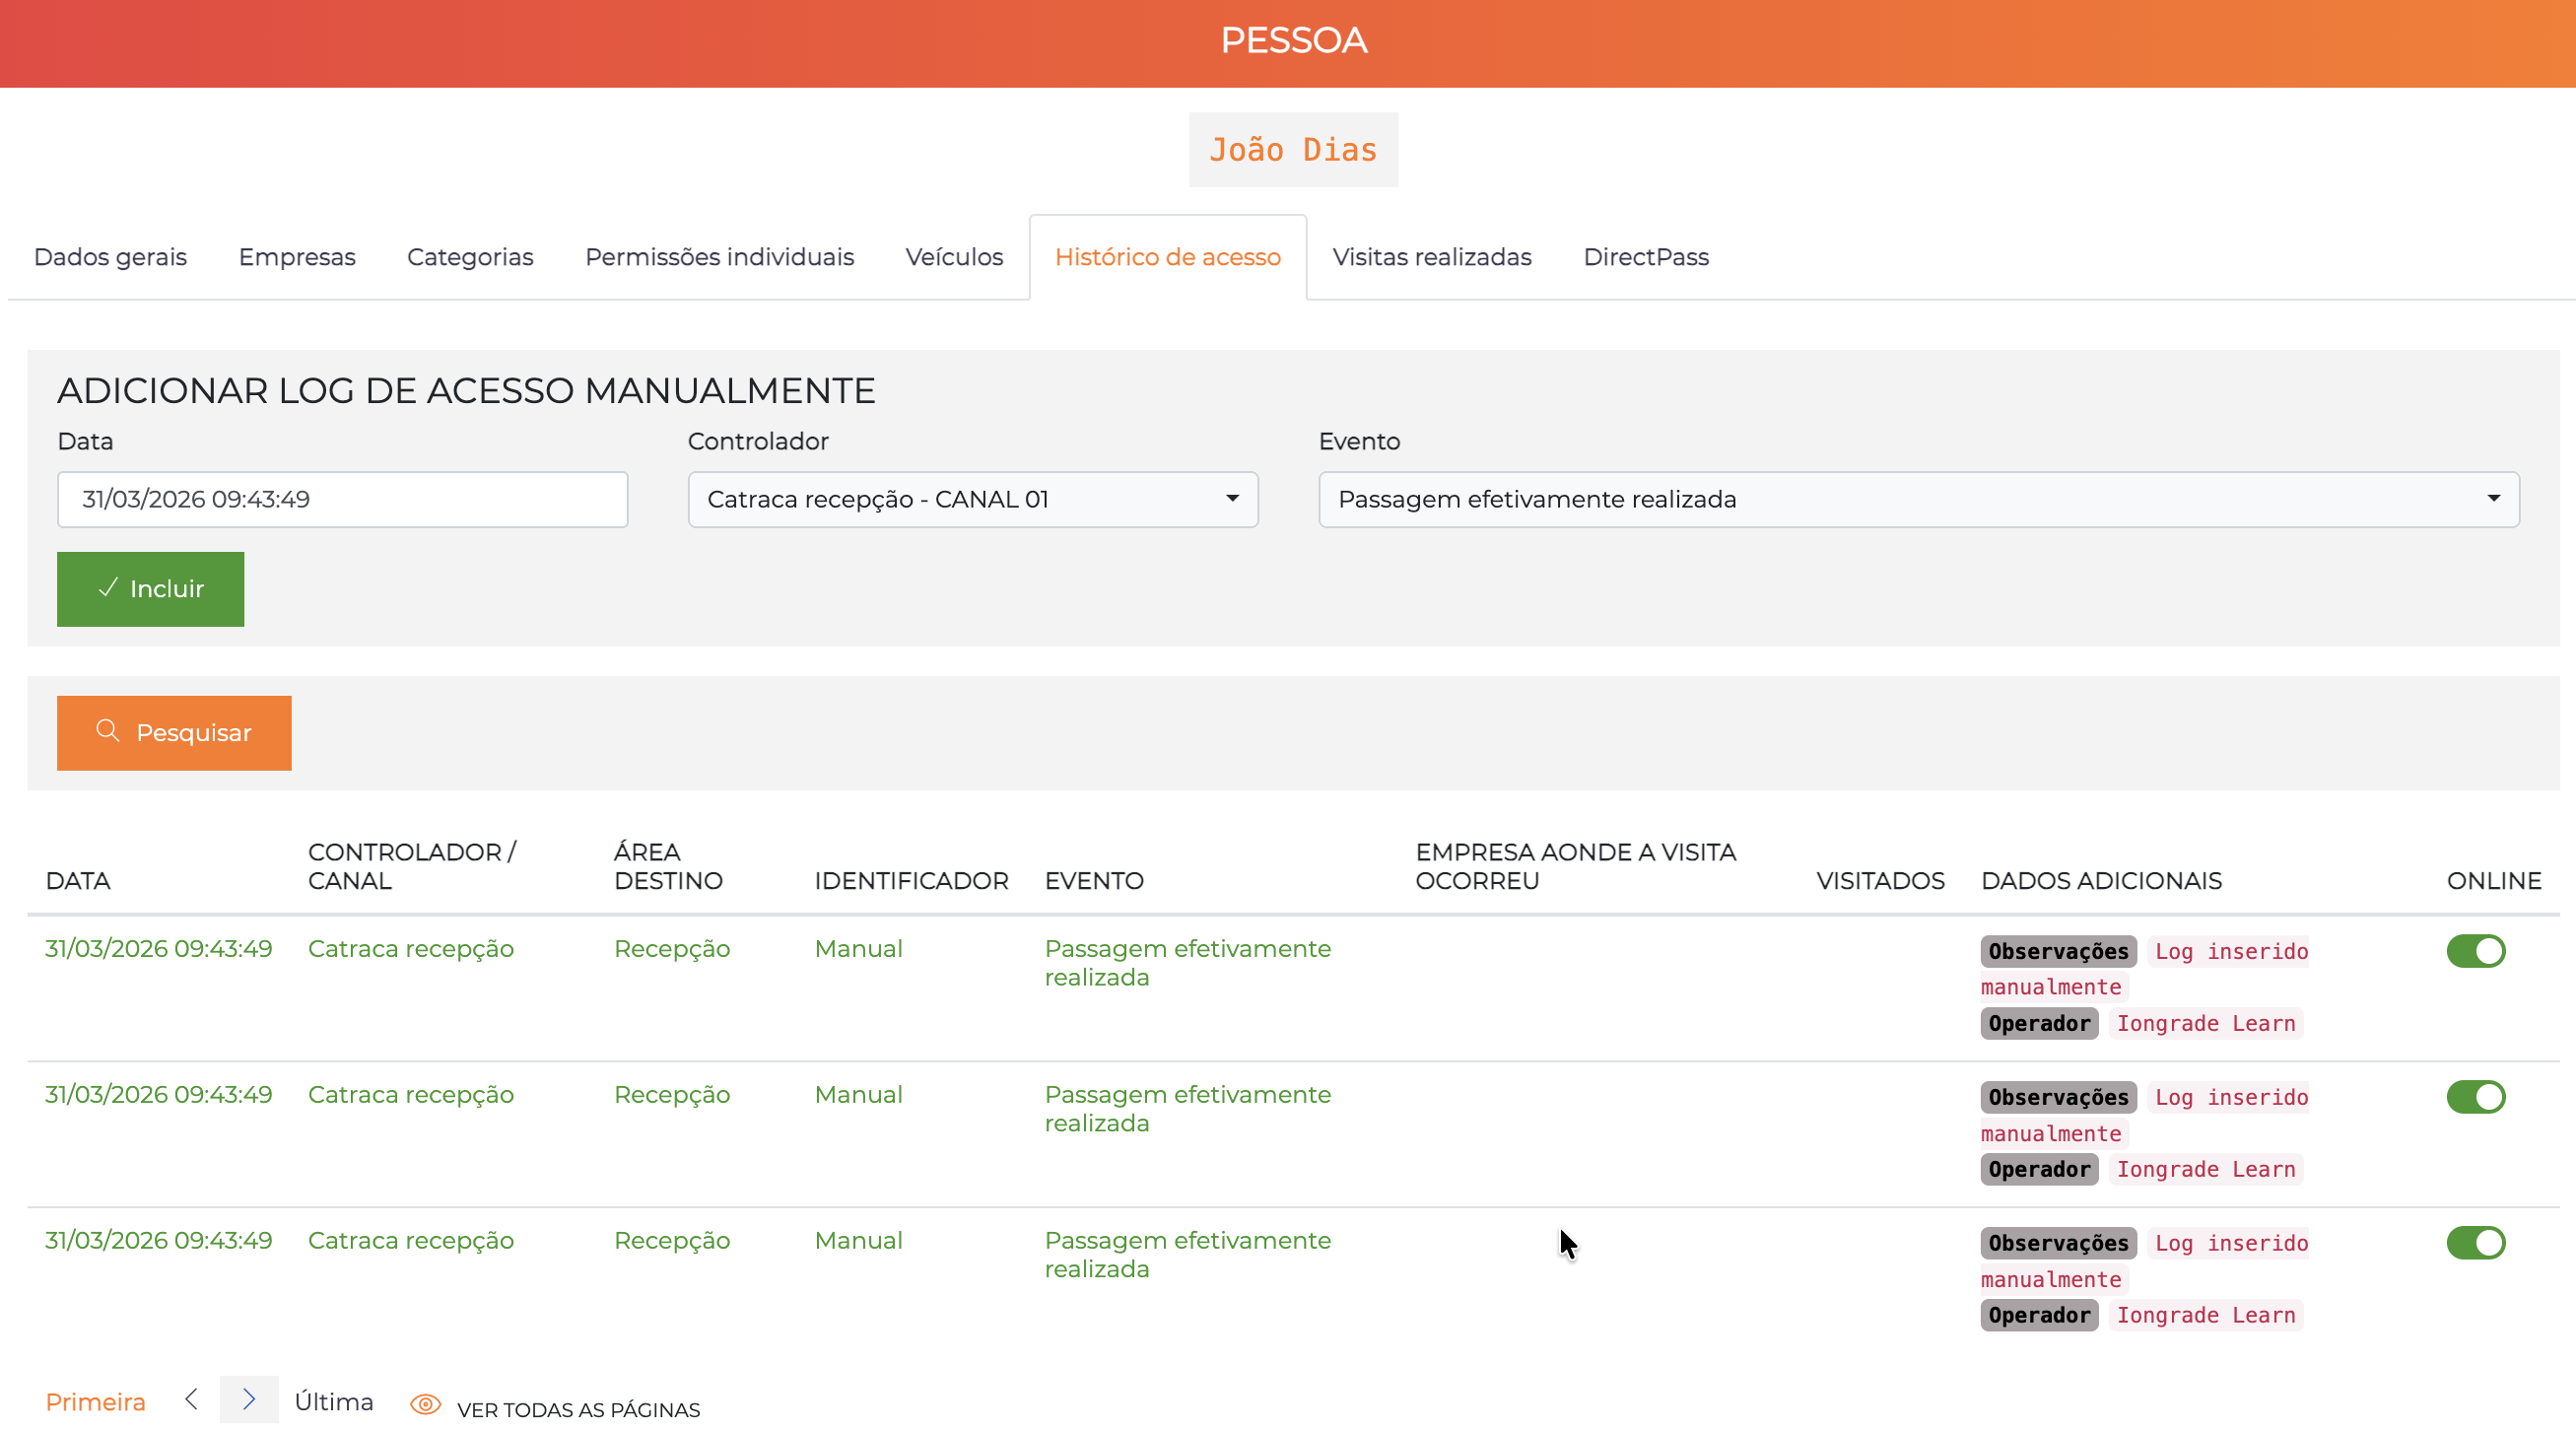2576x1431 pixels.
Task: Click the previous page chevron icon
Action: (x=191, y=1399)
